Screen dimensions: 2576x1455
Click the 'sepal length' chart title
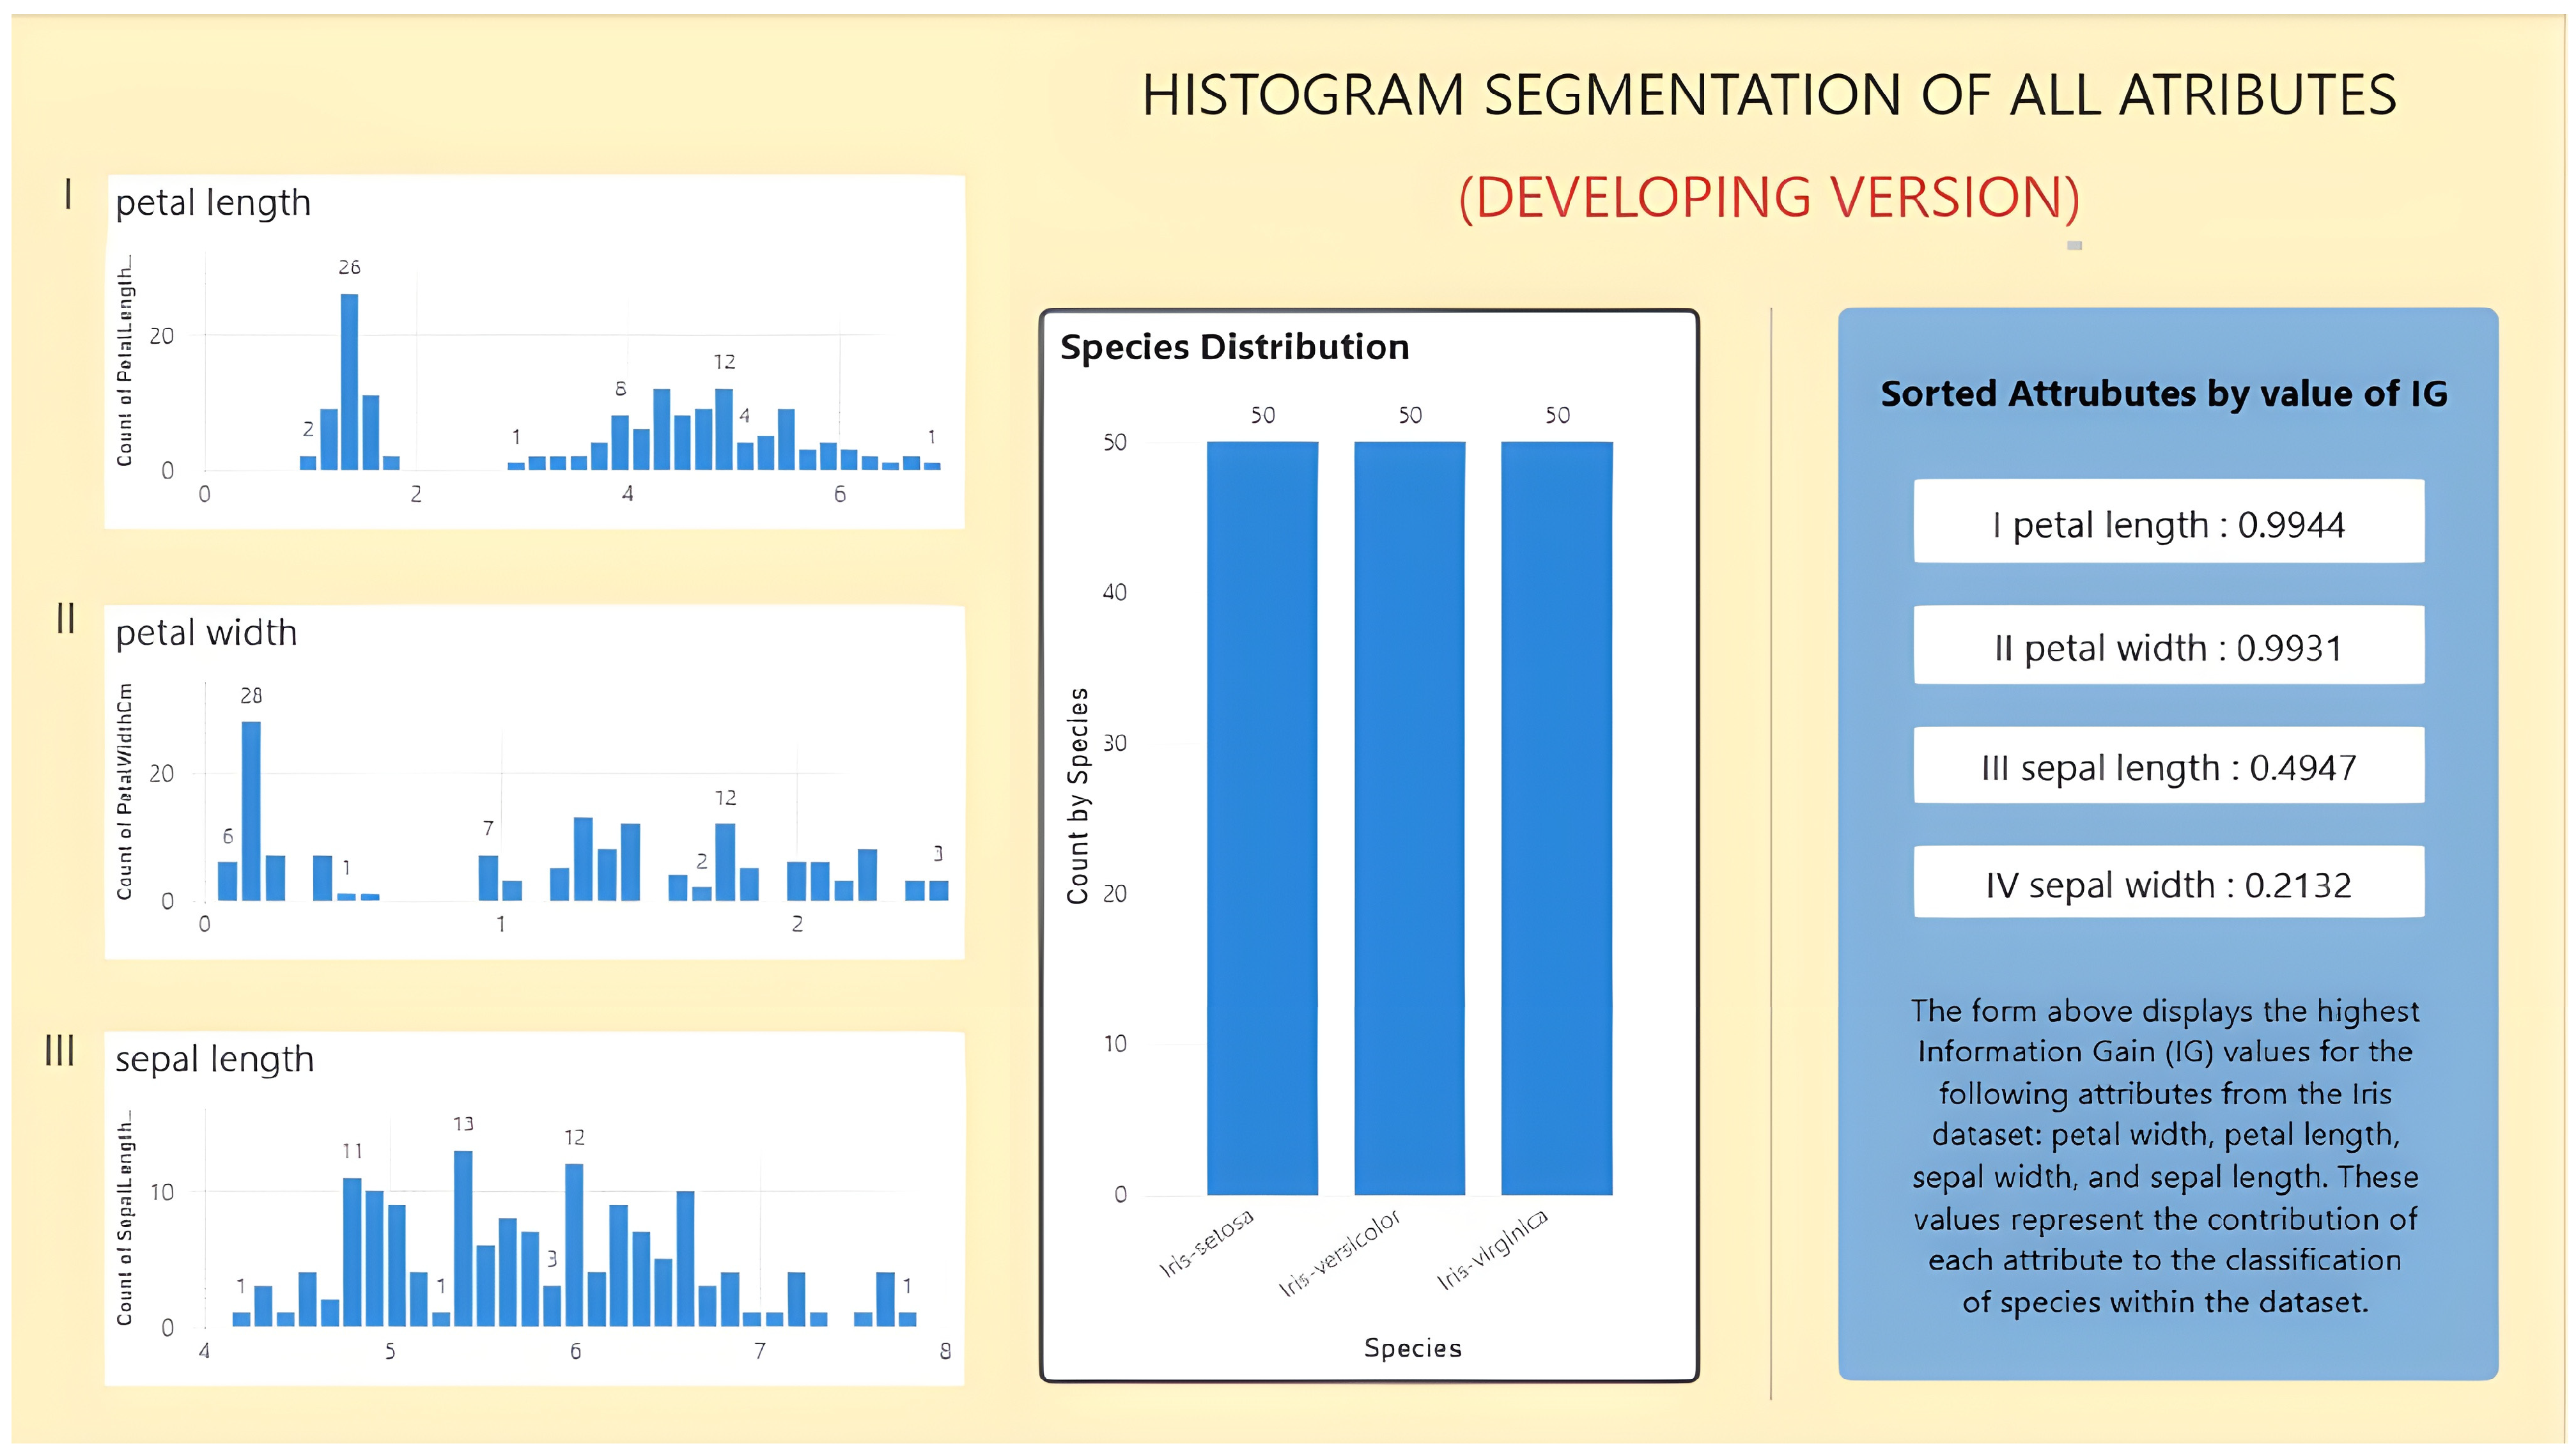214,1059
